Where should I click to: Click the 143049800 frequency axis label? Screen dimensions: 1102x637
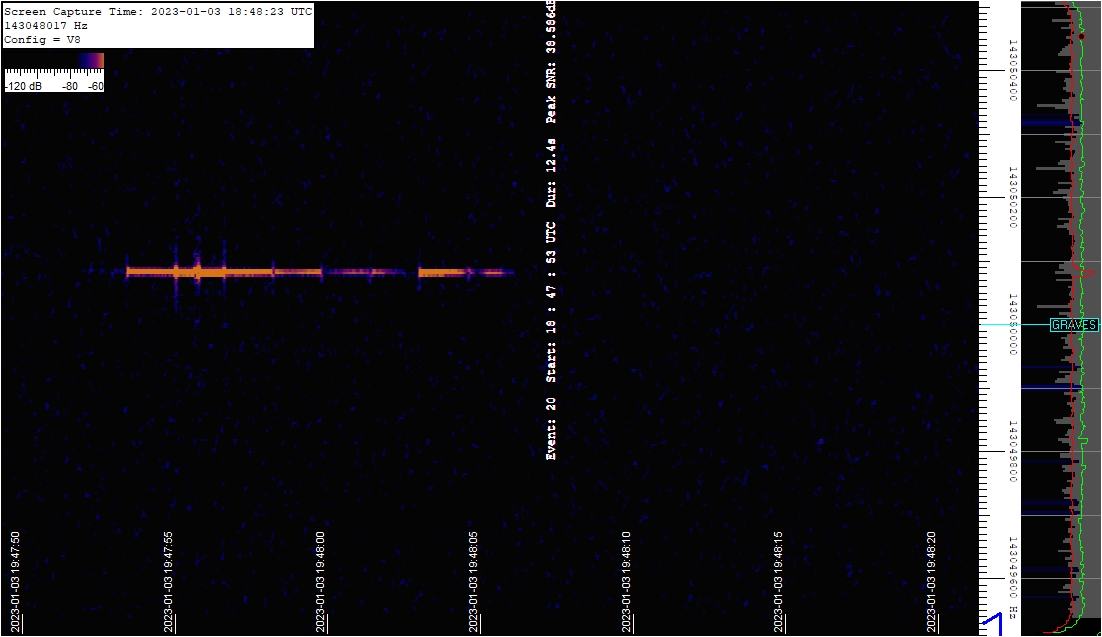[1013, 451]
